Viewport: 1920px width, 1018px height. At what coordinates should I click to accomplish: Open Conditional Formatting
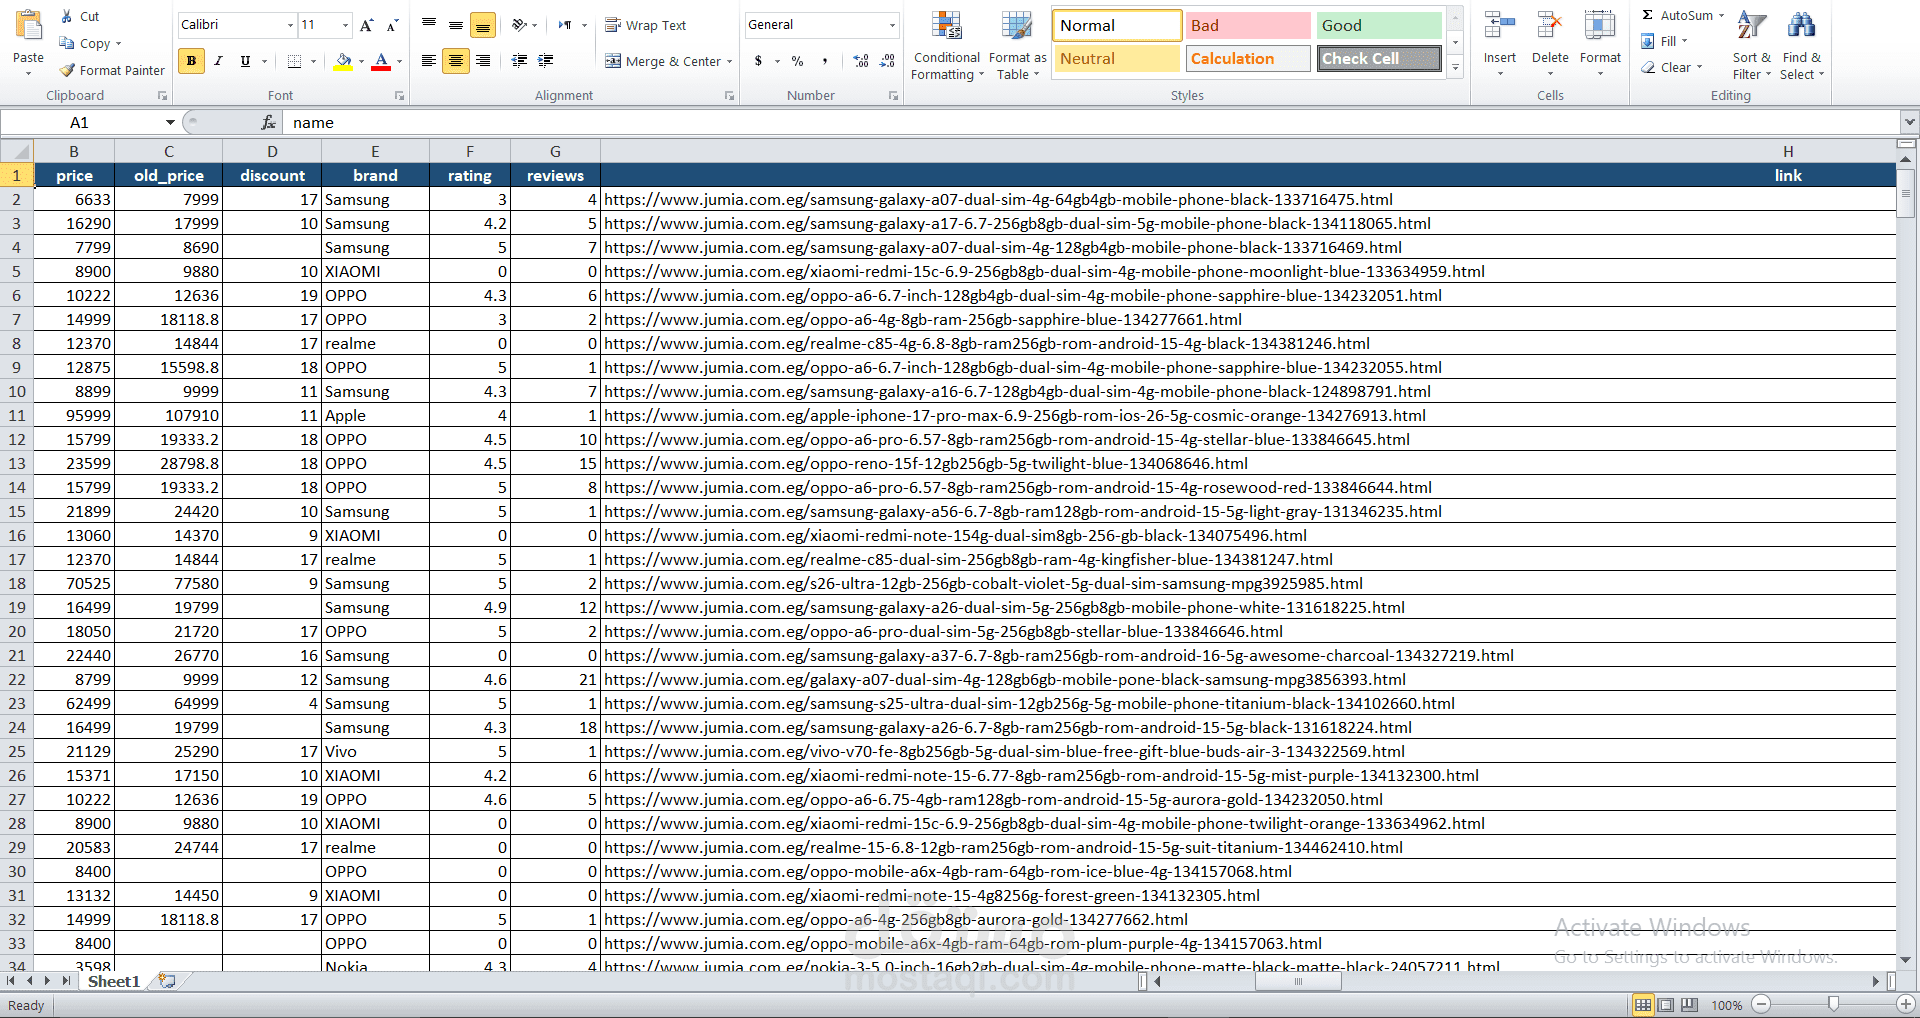pos(946,46)
